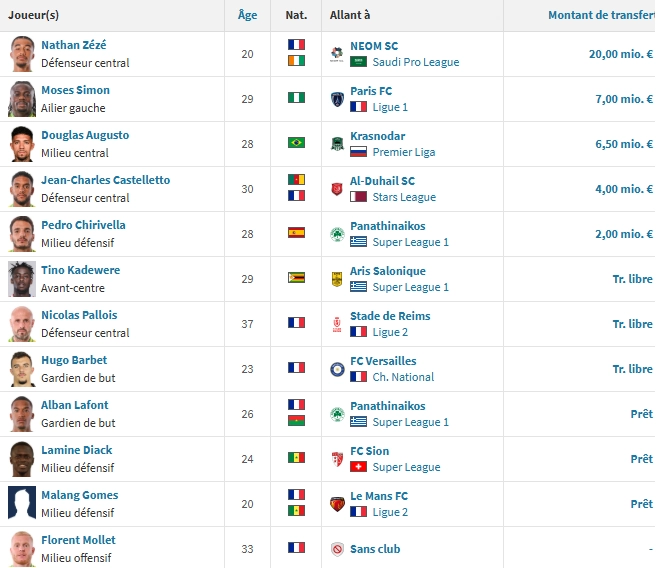Click Douglas Augusto's player photo
This screenshot has height=568, width=665.
click(x=22, y=143)
